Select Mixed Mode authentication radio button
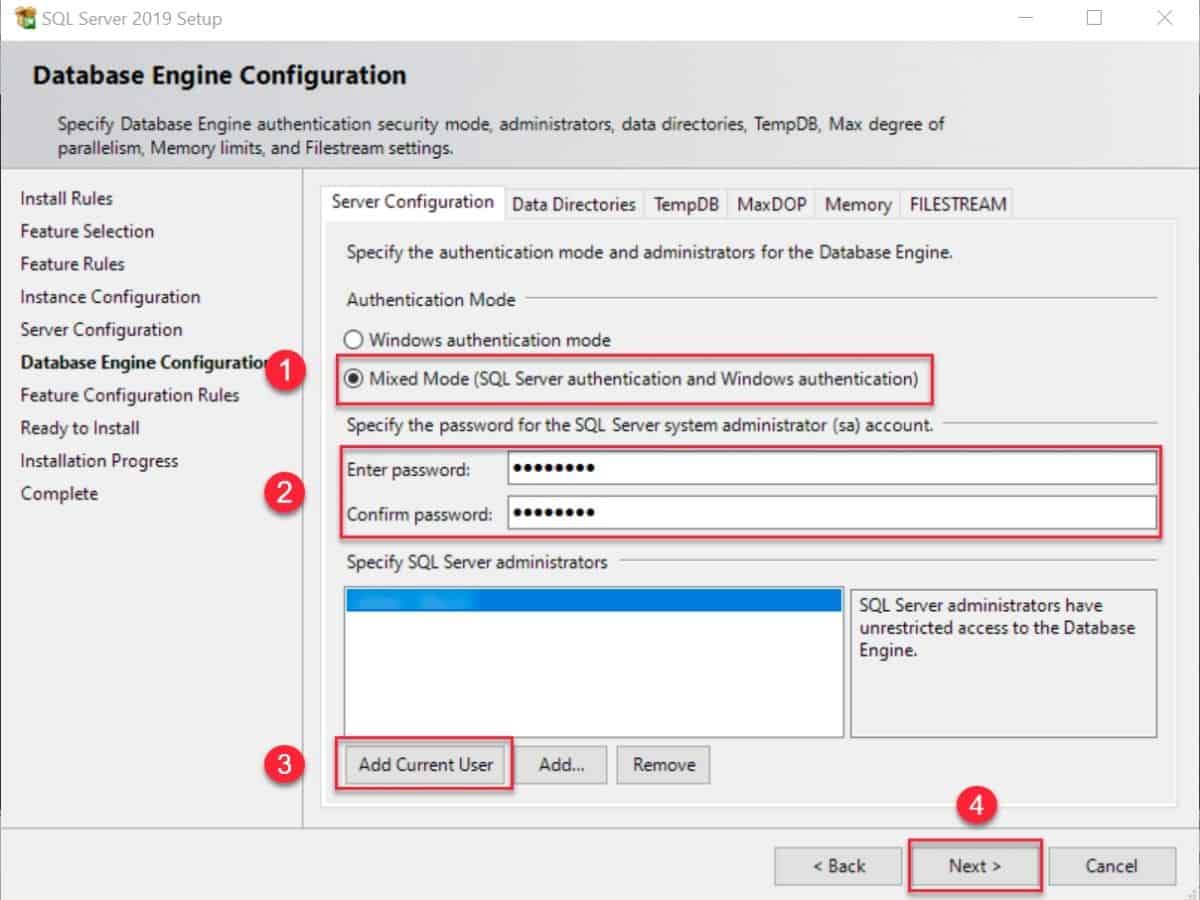 coord(353,379)
